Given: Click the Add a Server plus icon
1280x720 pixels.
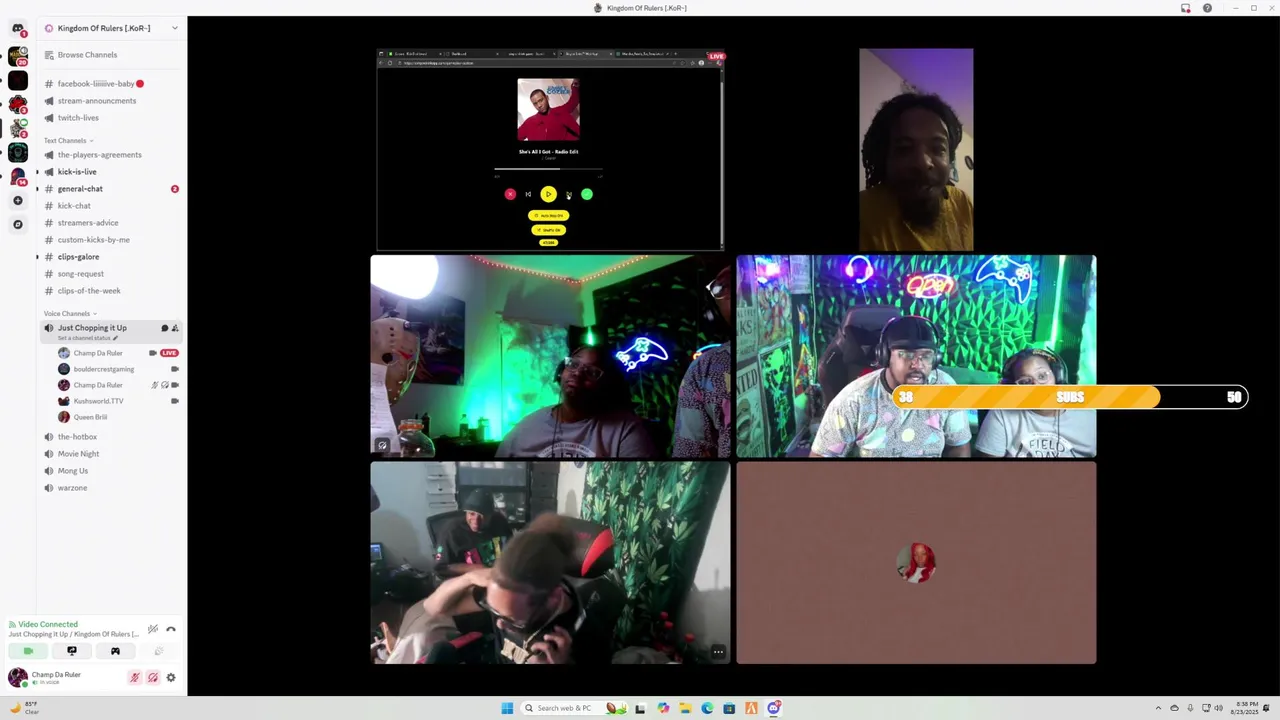Looking at the screenshot, I should pos(18,201).
